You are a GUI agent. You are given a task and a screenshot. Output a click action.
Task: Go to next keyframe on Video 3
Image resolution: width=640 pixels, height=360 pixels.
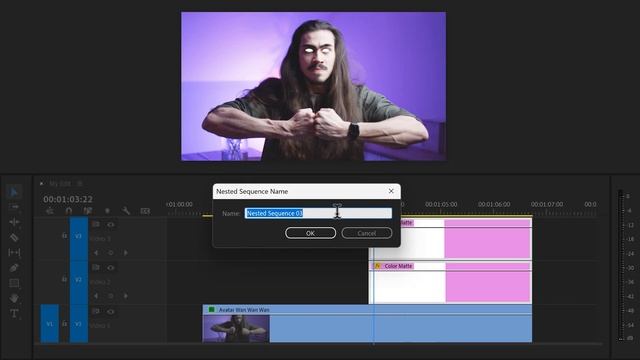[x=126, y=253]
